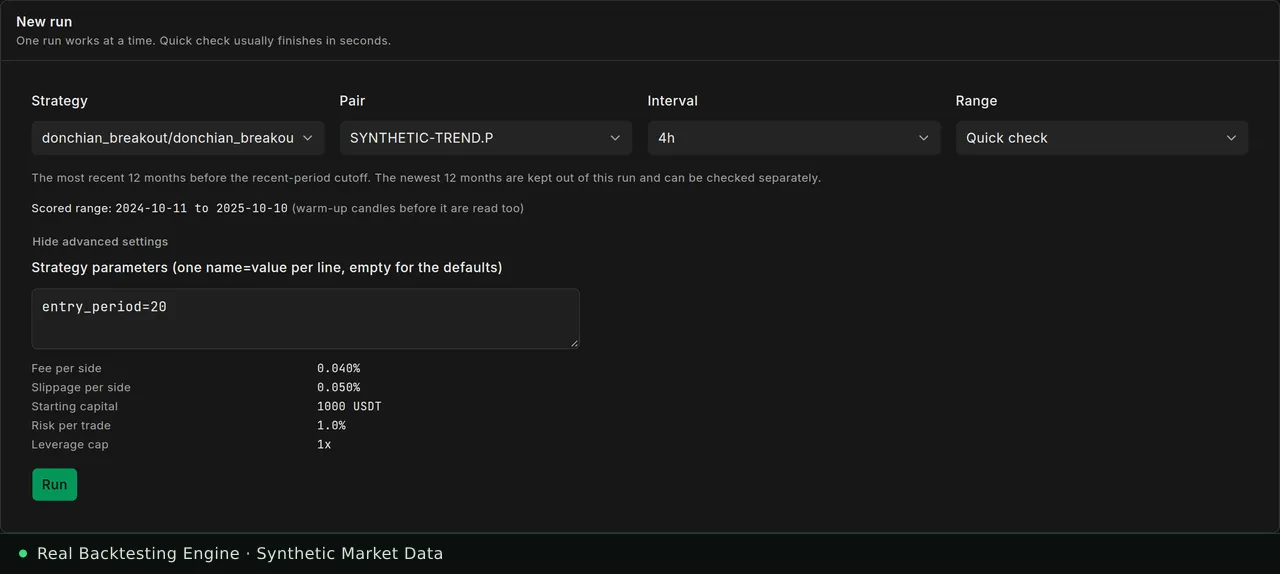Screen dimensions: 1280x574
Task: Open the Strategy dropdown
Action: coord(178,138)
